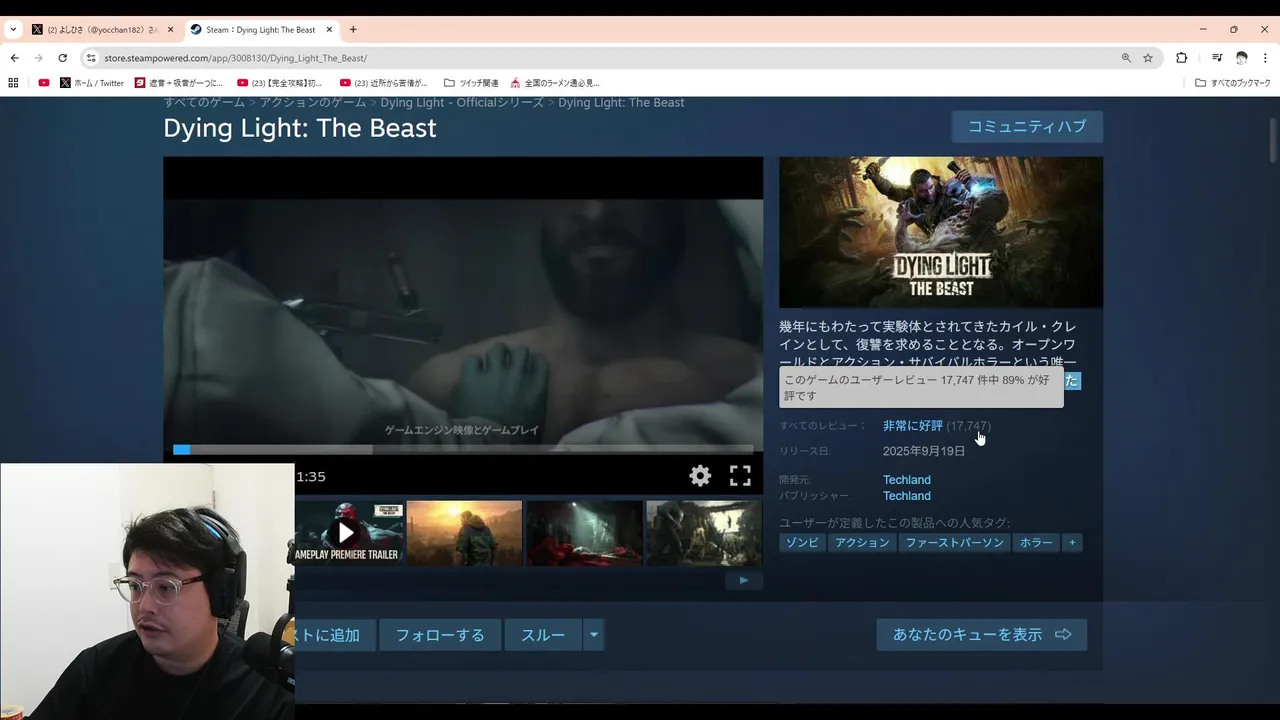Select the アクション tag
Viewport: 1280px width, 720px height.
(x=862, y=543)
